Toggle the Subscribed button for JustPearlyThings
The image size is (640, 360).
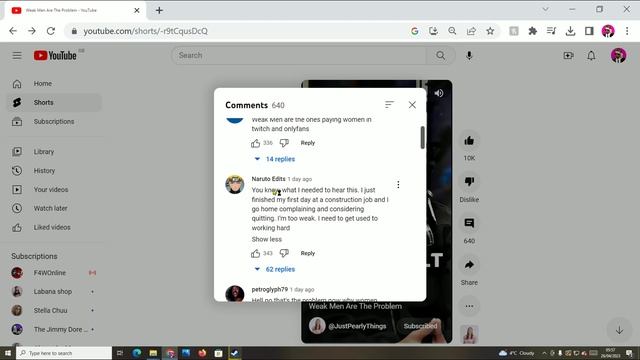420,326
